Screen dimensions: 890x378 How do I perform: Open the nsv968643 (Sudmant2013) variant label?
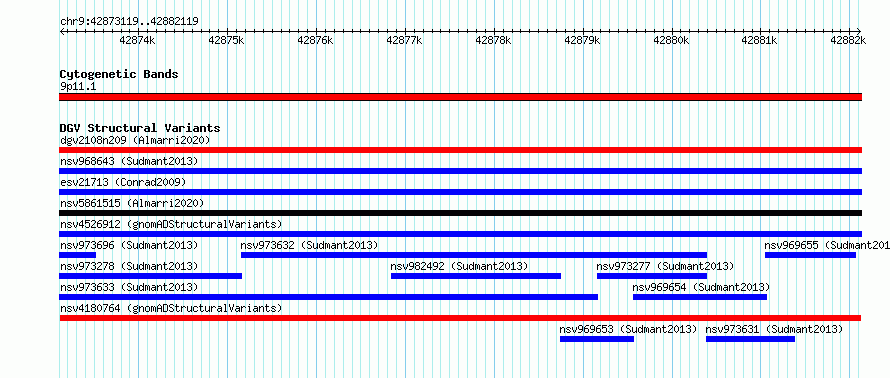point(129,161)
